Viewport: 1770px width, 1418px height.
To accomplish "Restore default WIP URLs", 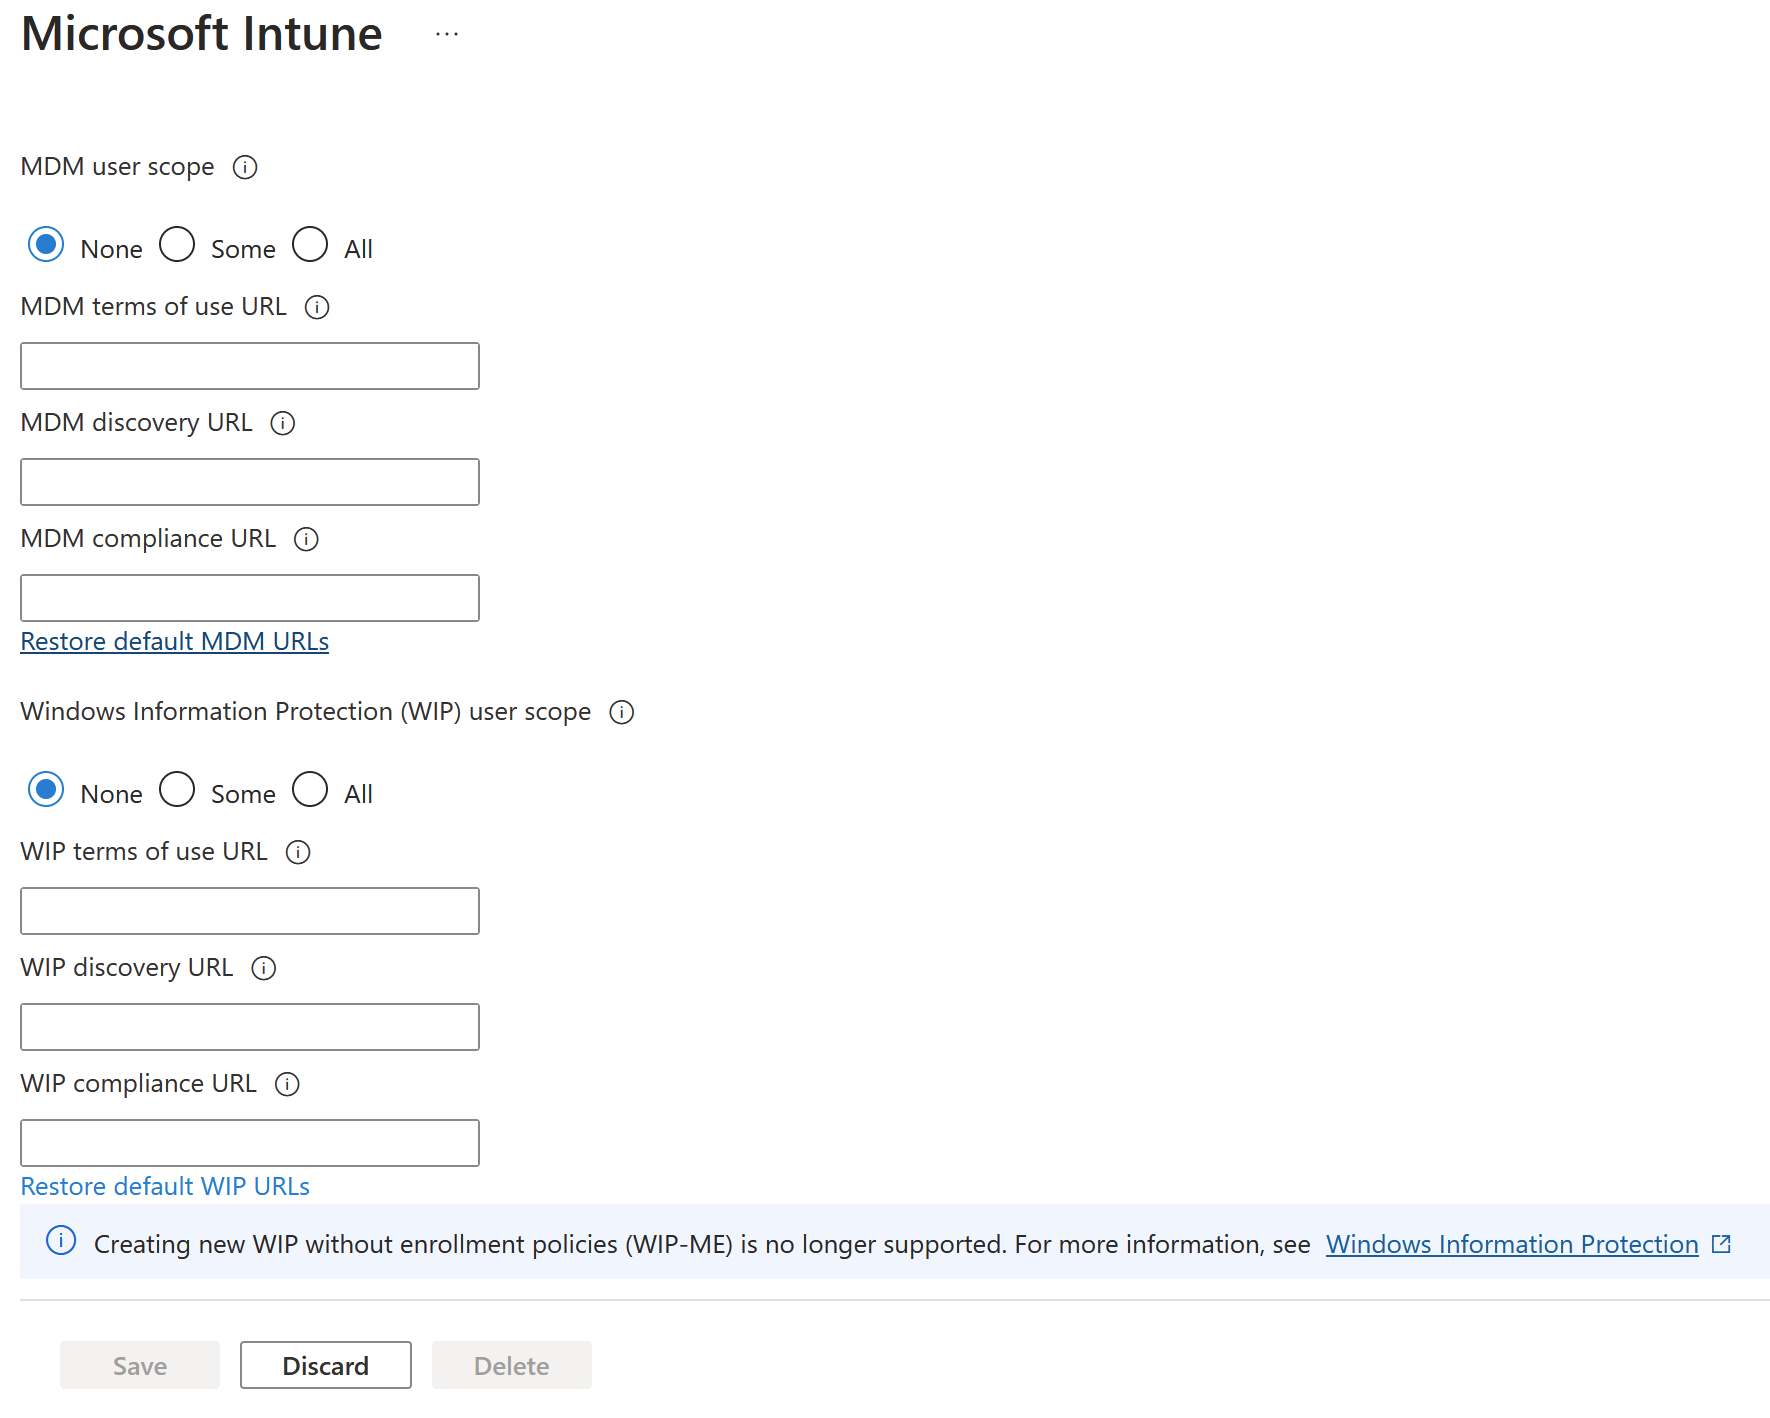I will pos(165,1186).
